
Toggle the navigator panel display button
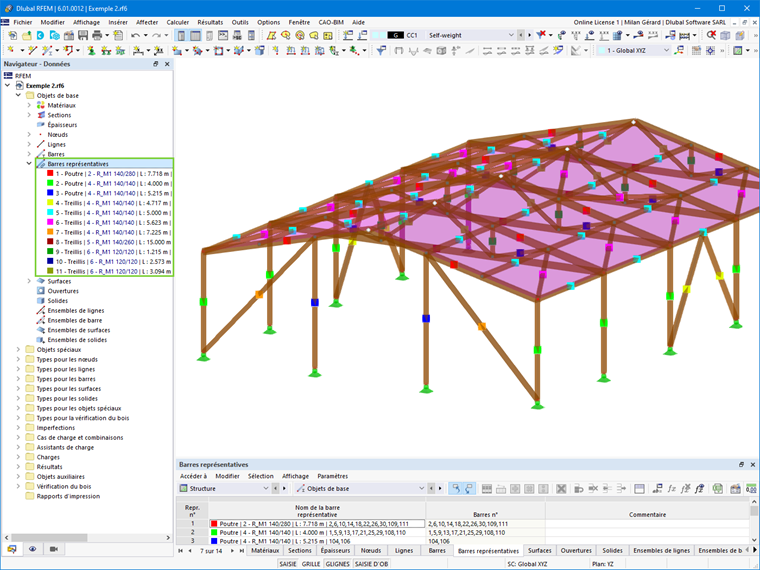tap(181, 35)
